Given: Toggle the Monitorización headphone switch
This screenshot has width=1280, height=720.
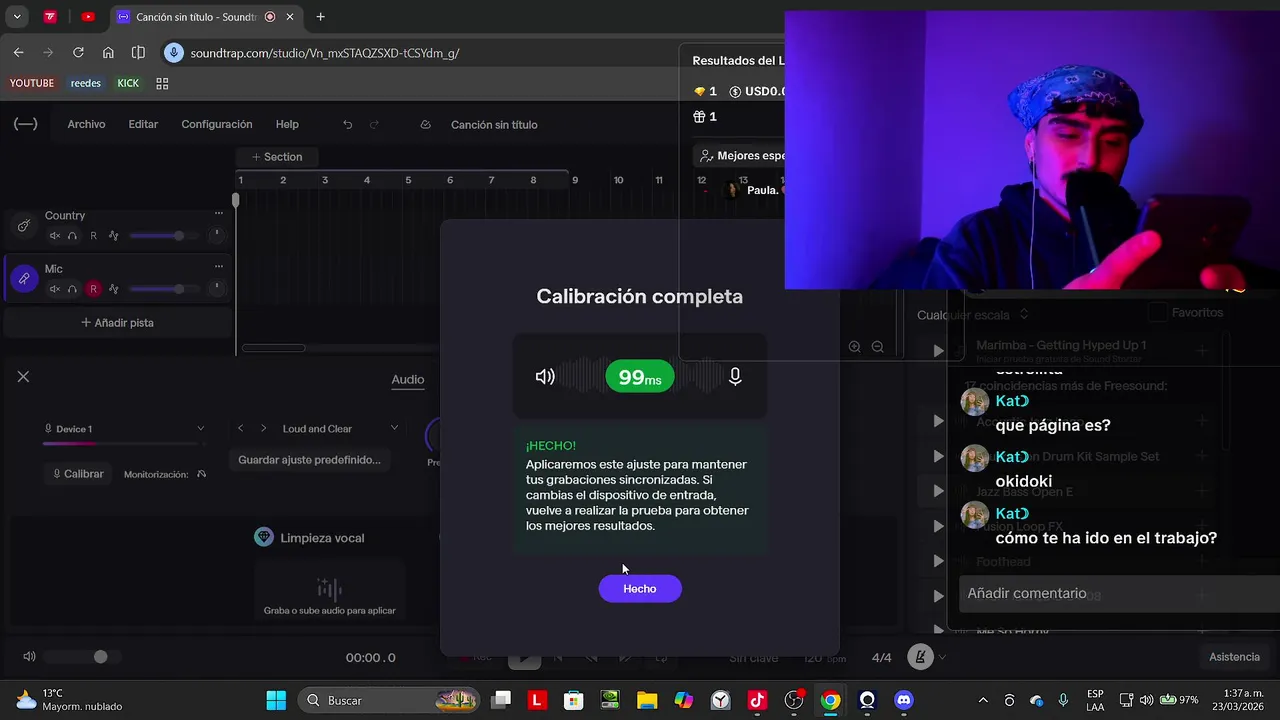Looking at the screenshot, I should (x=201, y=474).
